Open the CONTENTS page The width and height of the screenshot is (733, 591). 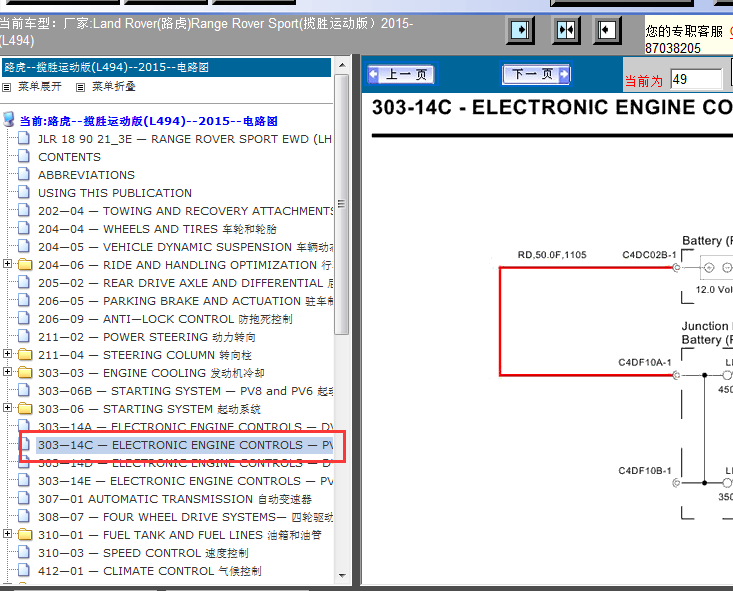pyautogui.click(x=69, y=157)
